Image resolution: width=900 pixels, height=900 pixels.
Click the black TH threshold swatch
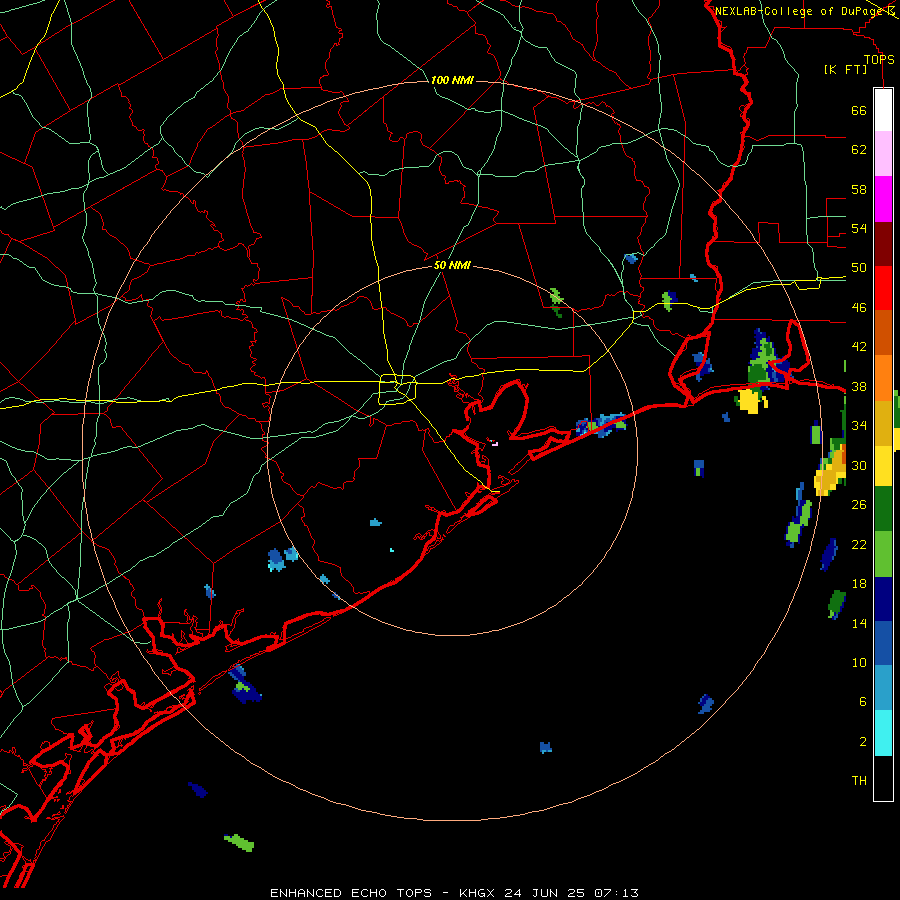tap(883, 778)
